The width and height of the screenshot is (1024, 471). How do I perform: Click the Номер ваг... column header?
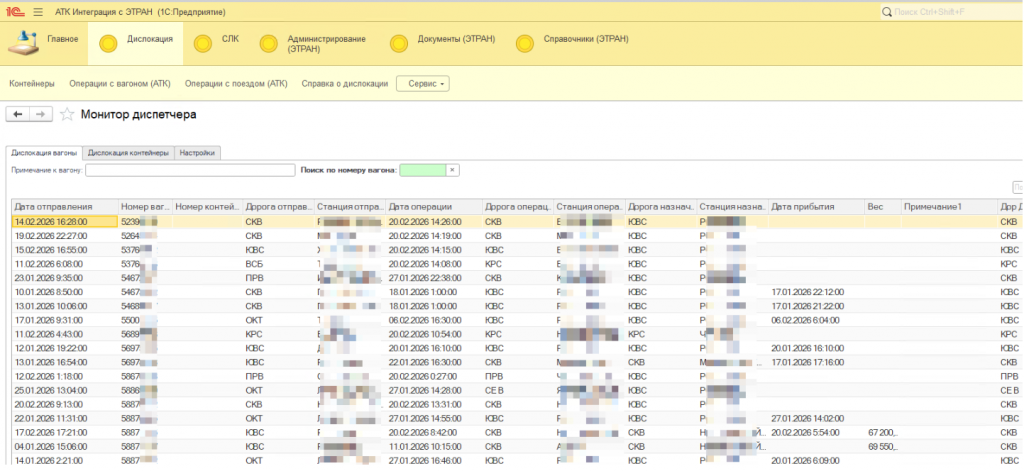tap(146, 206)
